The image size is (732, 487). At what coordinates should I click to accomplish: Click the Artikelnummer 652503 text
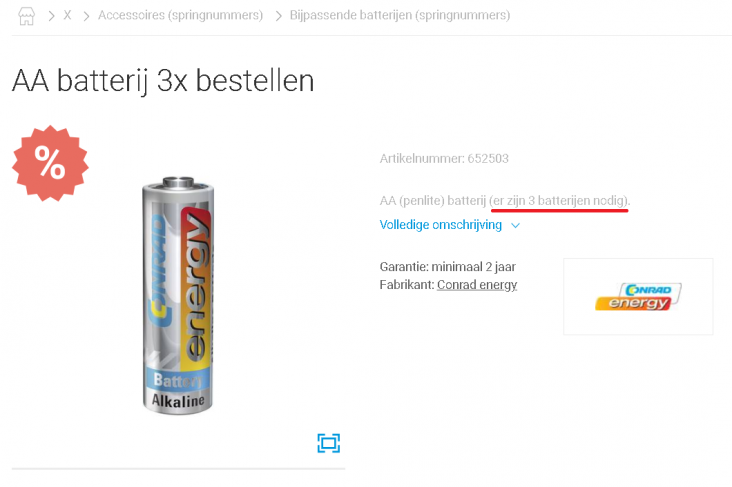(444, 159)
